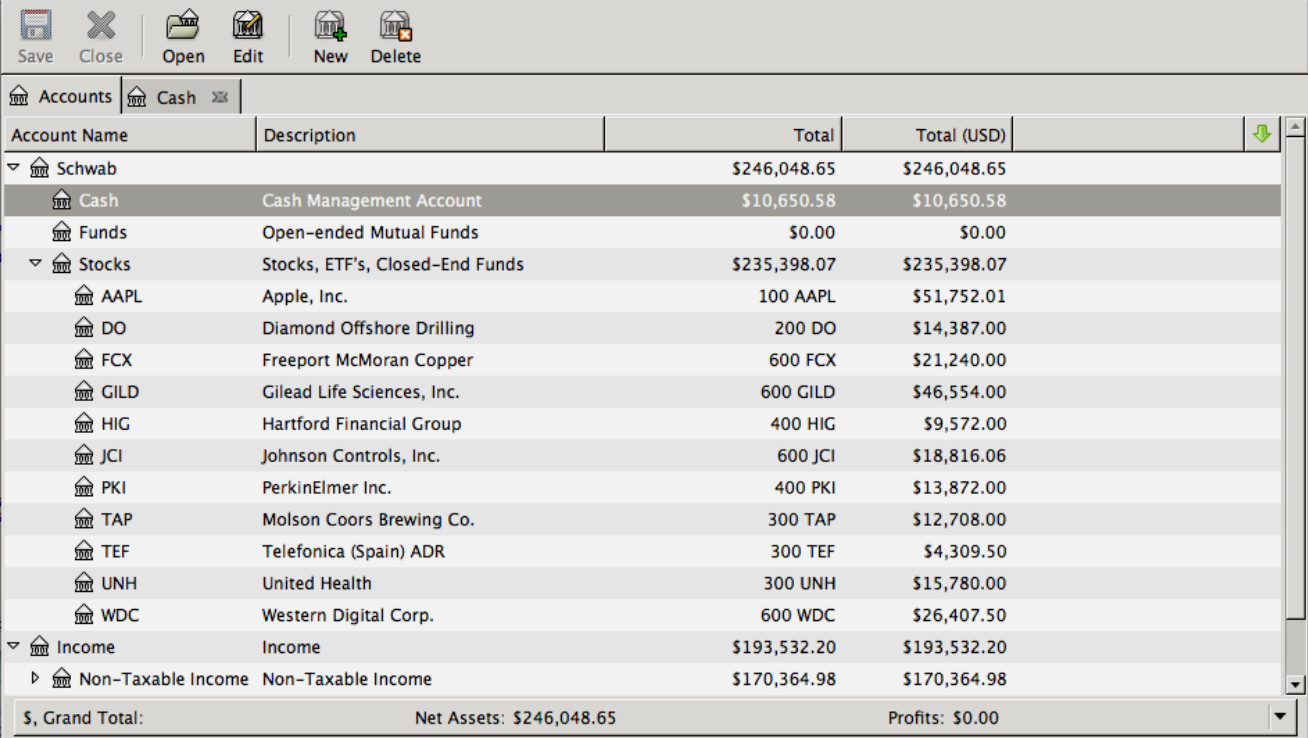Image resolution: width=1308 pixels, height=738 pixels.
Task: Collapse the Stocks sub-account
Action: [x=36, y=264]
